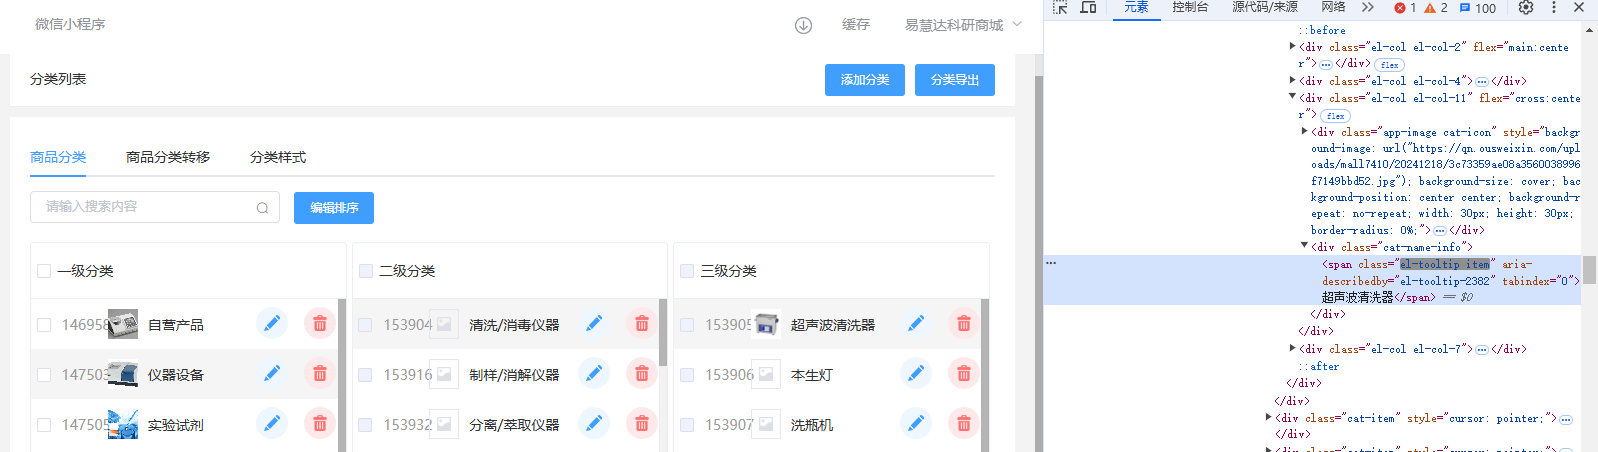Collapse the el-col el-col-11 div node
The height and width of the screenshot is (452, 1598).
click(x=1292, y=97)
